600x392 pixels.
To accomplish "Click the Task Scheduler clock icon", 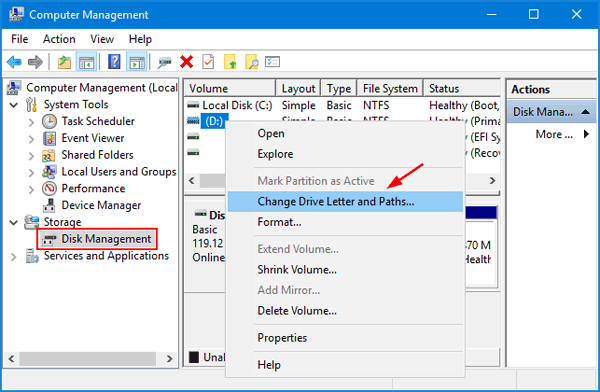I will 49,121.
